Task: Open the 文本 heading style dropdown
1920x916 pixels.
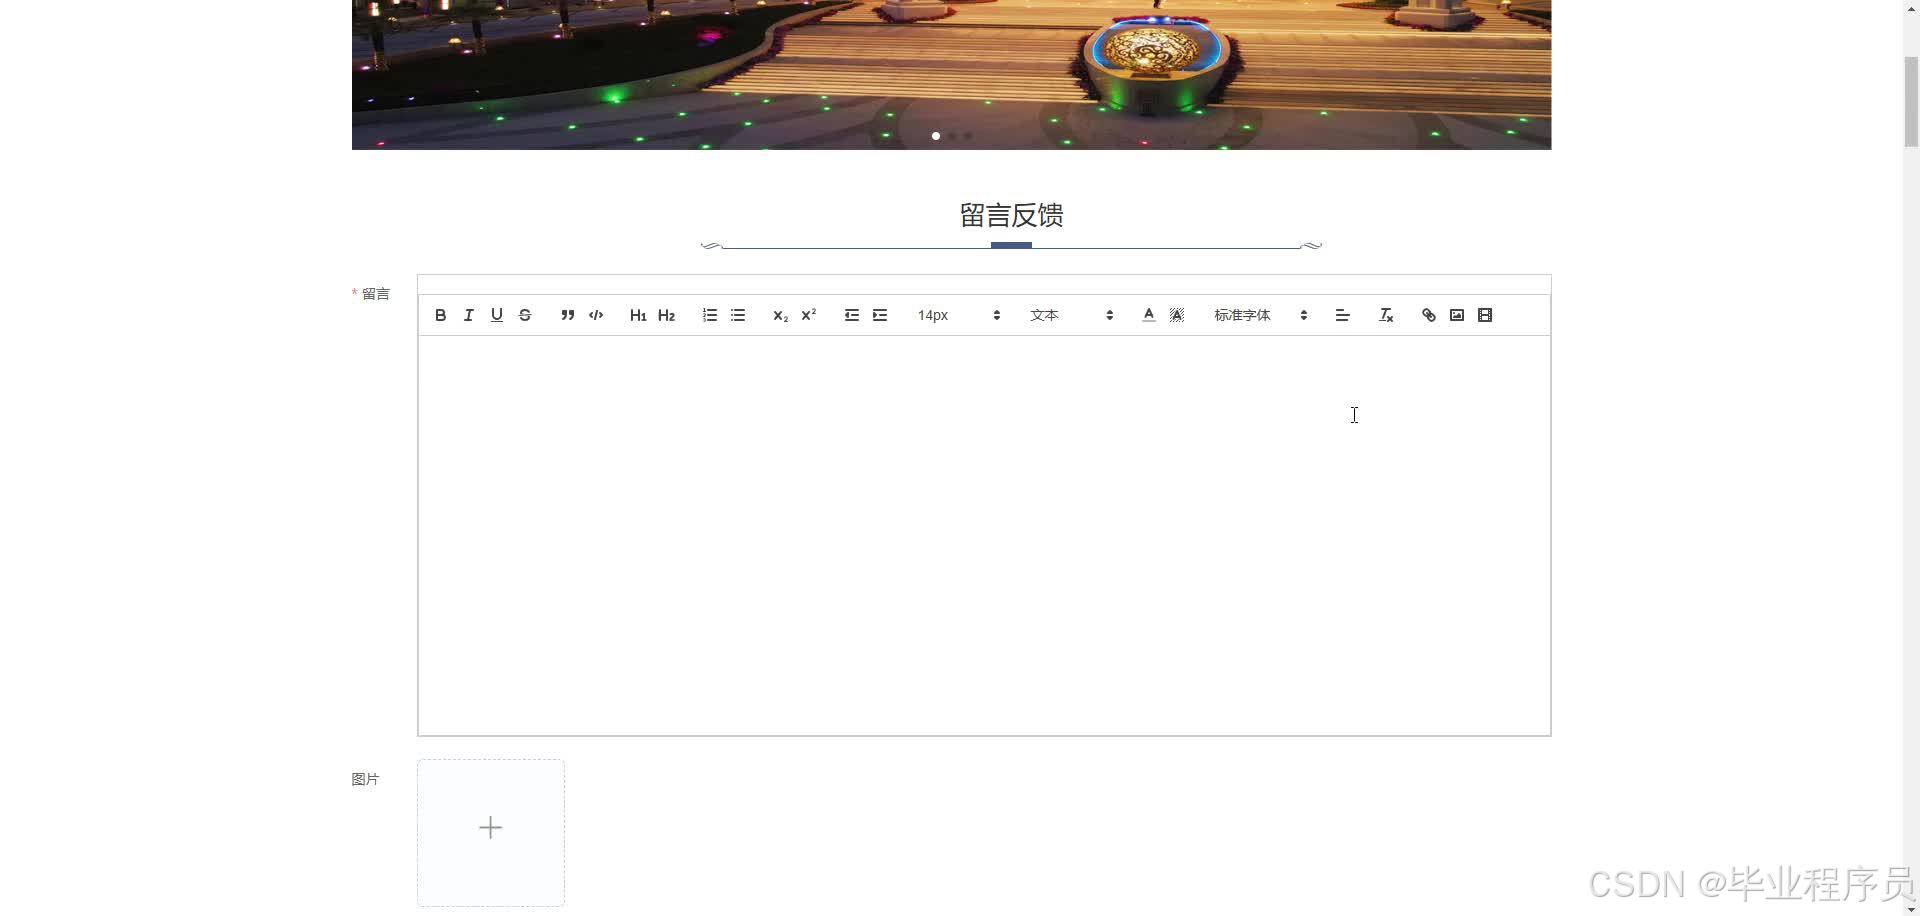Action: [x=1070, y=315]
